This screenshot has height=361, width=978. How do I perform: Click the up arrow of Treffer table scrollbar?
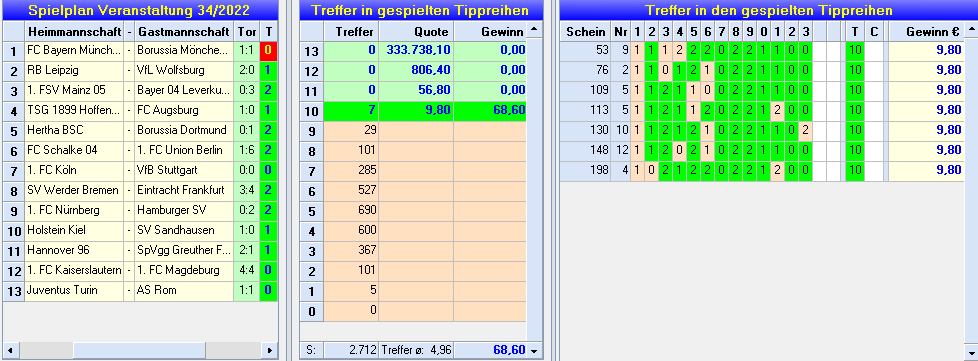[533, 30]
